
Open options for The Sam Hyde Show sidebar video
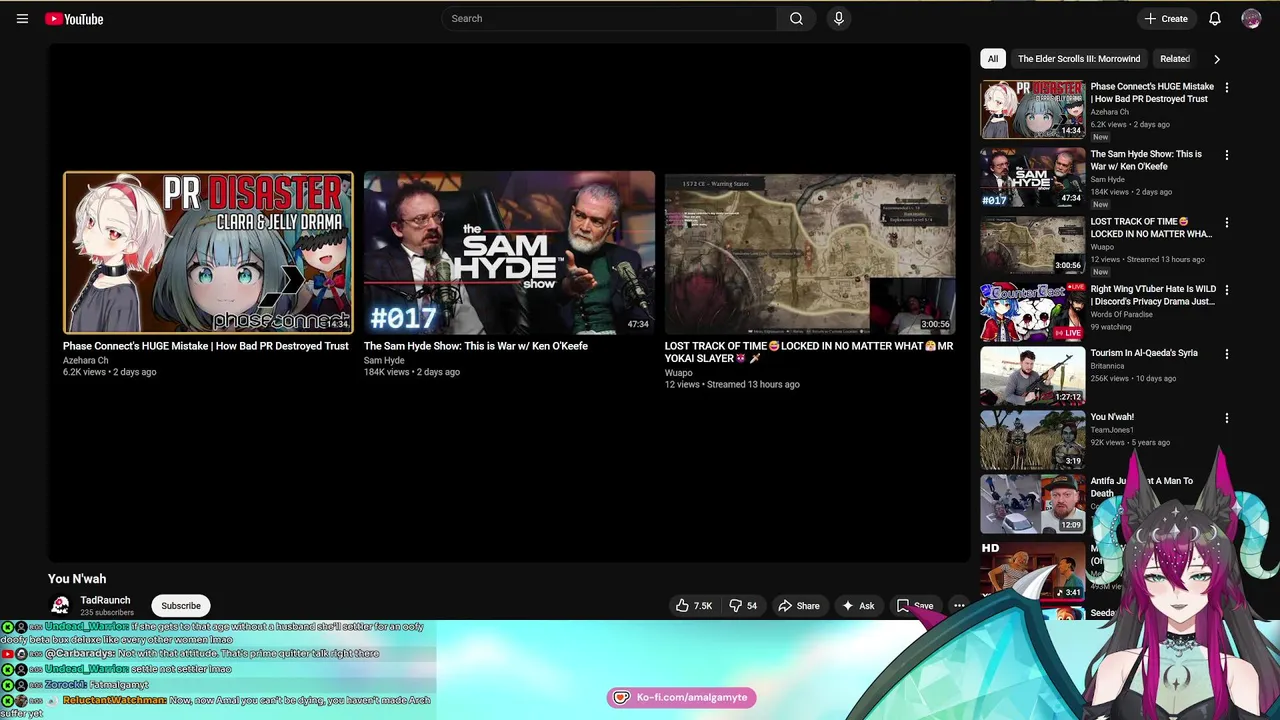pyautogui.click(x=1226, y=155)
